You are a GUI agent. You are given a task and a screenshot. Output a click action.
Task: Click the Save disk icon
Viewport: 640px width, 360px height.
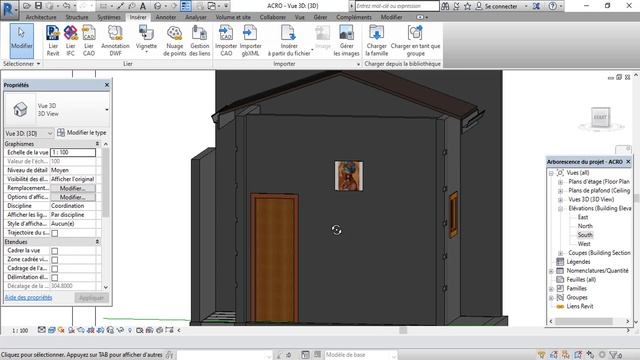pos(38,6)
